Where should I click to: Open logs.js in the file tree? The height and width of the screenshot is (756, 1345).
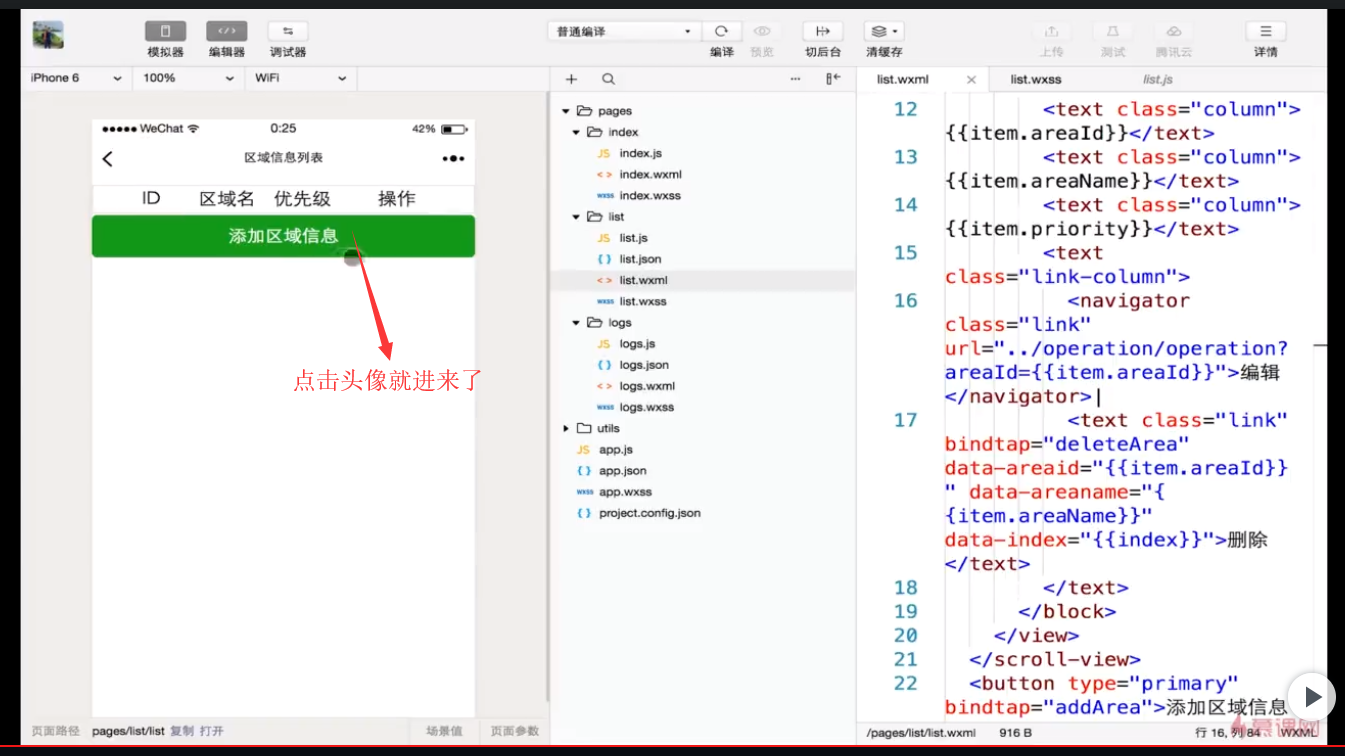click(637, 344)
